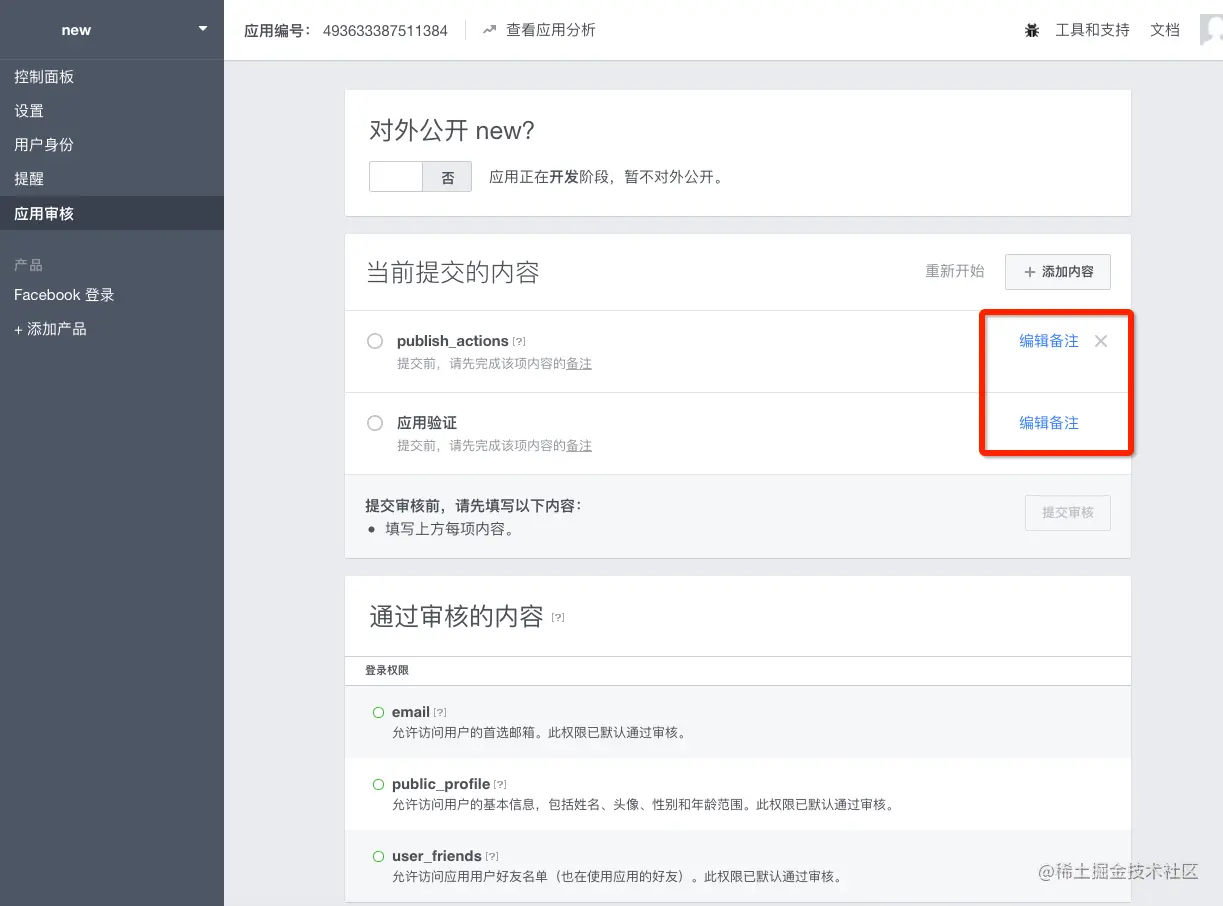Open the new app selector dropdown
The image size is (1223, 906).
pyautogui.click(x=112, y=30)
